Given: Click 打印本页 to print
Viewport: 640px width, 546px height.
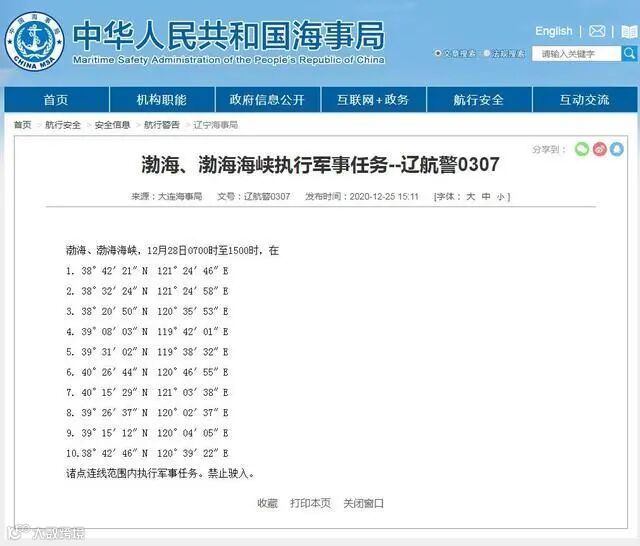Looking at the screenshot, I should (311, 503).
